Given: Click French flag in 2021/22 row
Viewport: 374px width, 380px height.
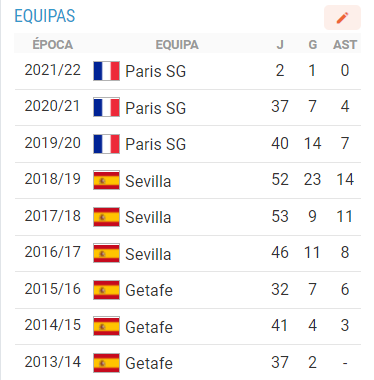Looking at the screenshot, I should [x=106, y=71].
